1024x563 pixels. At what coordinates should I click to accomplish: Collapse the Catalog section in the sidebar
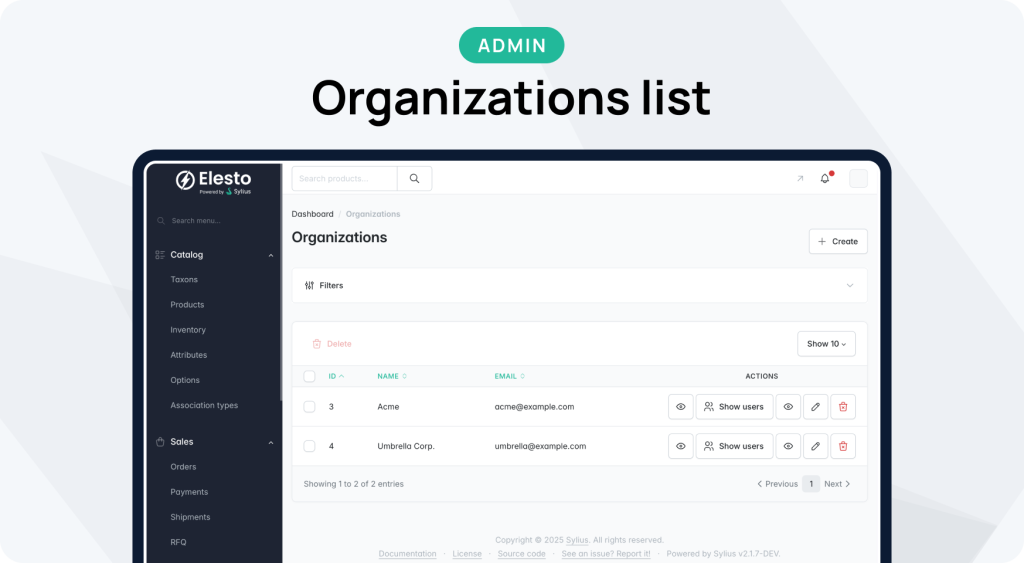pyautogui.click(x=271, y=255)
